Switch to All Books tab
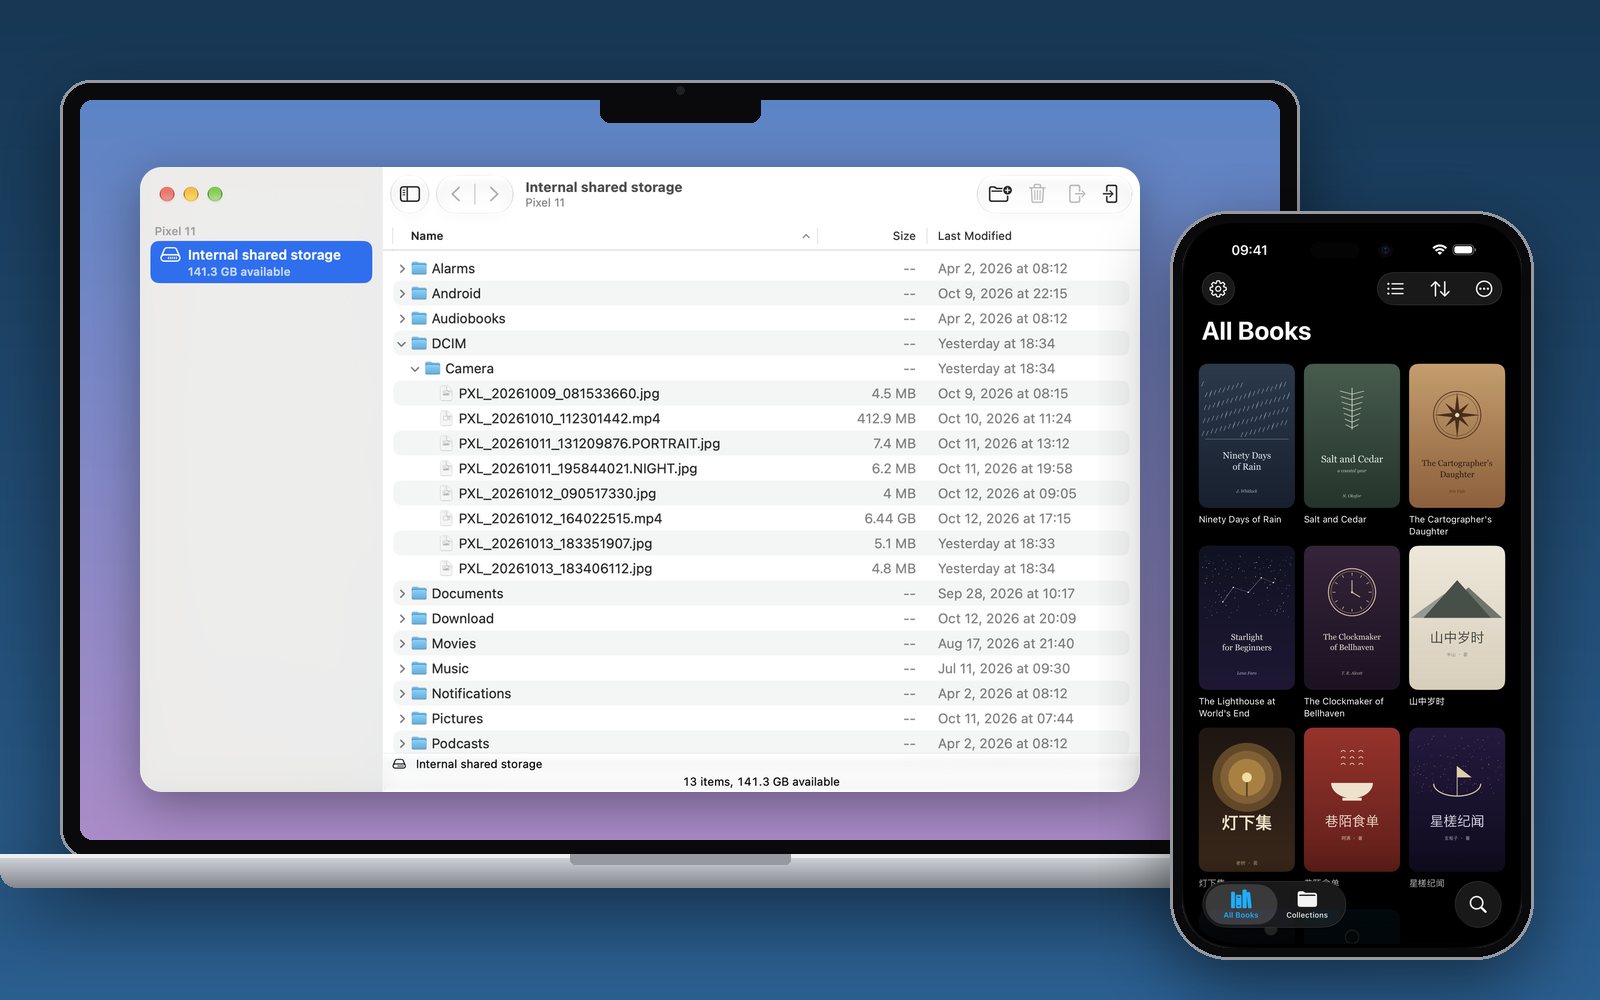This screenshot has width=1600, height=1000. pos(1241,904)
